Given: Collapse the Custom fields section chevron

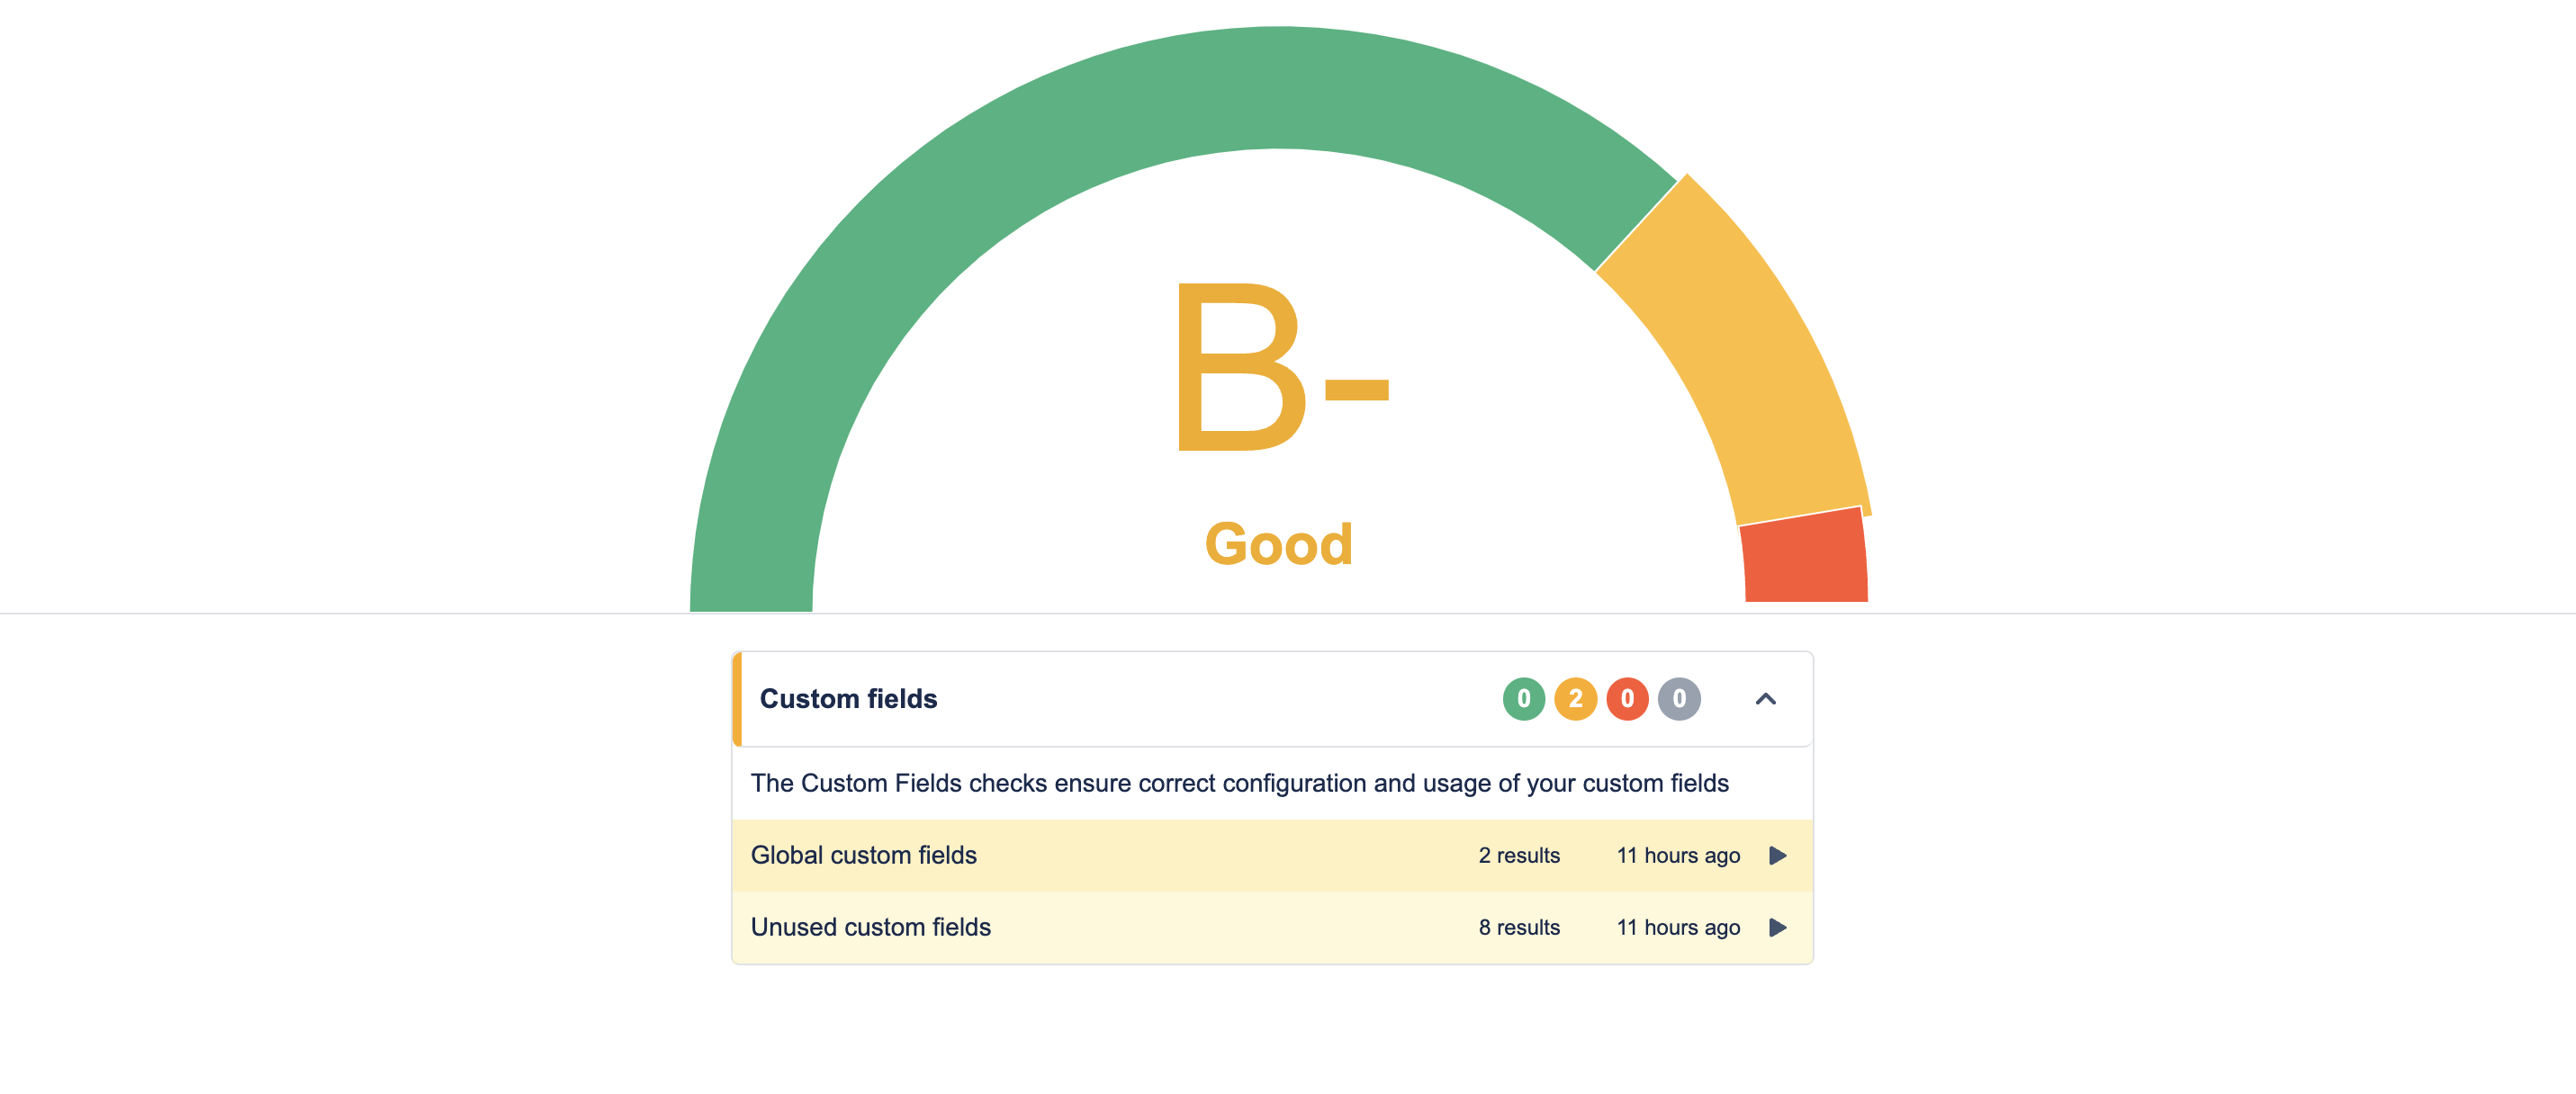Looking at the screenshot, I should pyautogui.click(x=1765, y=699).
